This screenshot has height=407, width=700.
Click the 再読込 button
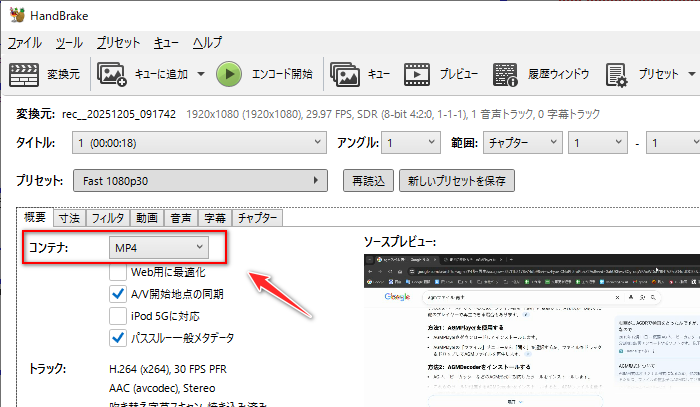tap(367, 181)
